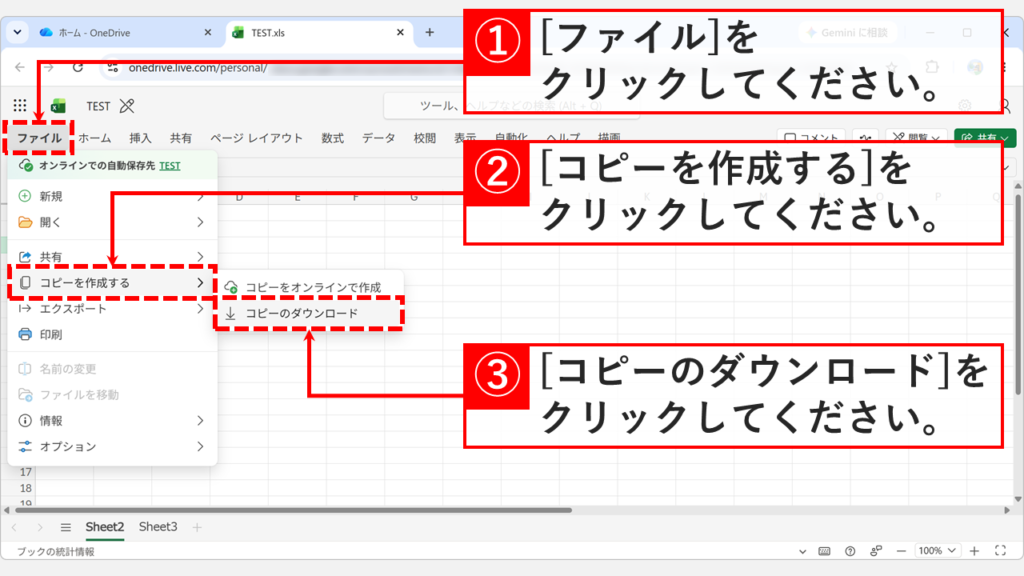Image resolution: width=1024 pixels, height=576 pixels.
Task: Click the unsaved-sync icon next to TEST
Action: click(x=127, y=106)
